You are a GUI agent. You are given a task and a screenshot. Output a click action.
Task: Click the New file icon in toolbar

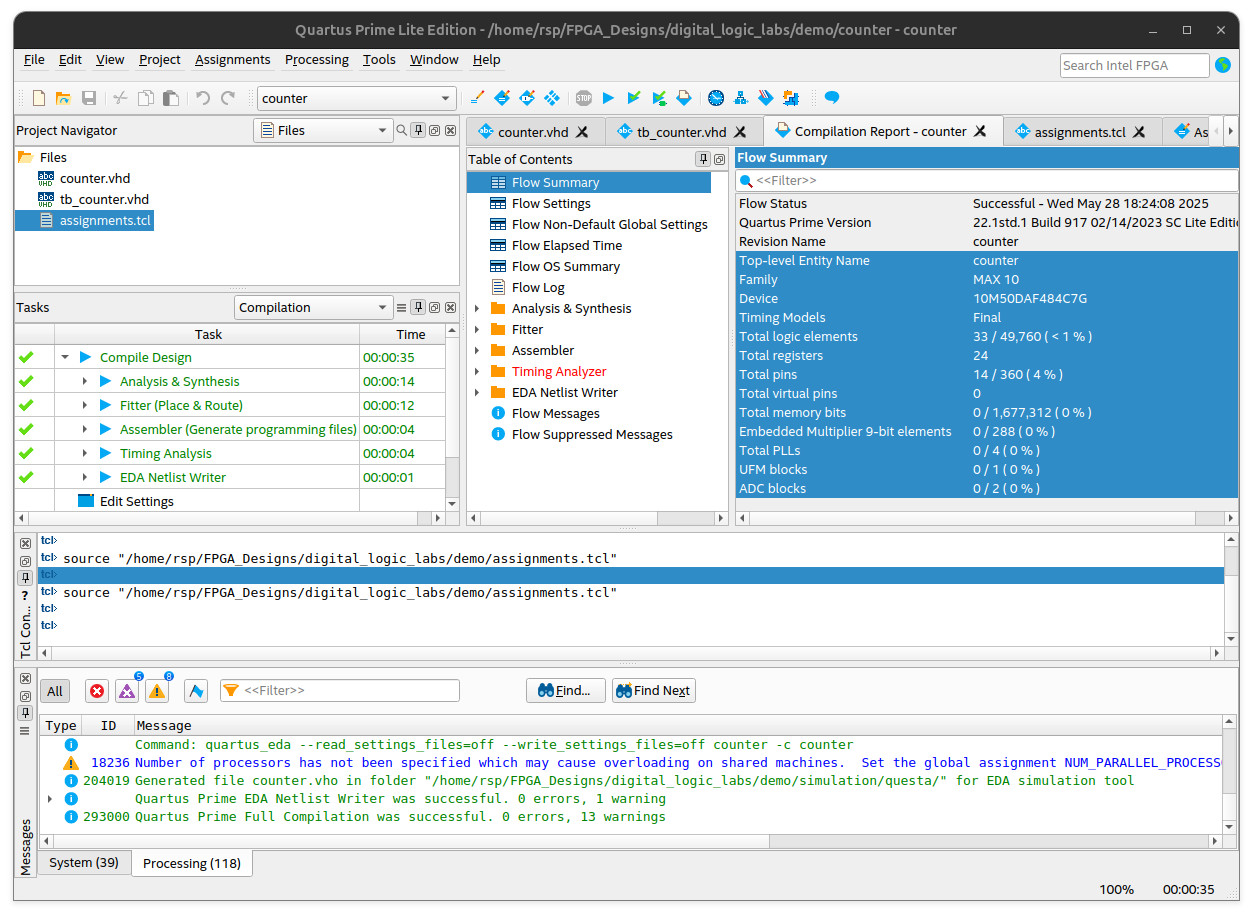[x=39, y=98]
